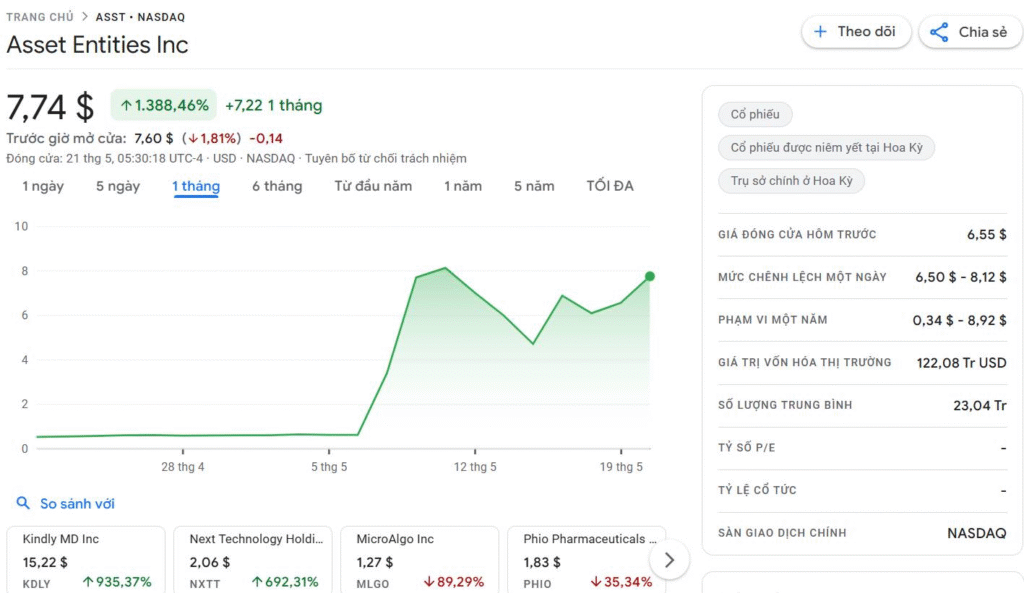This screenshot has width=1024, height=593.
Task: Click the green end-point dot on chart
Action: [x=649, y=276]
